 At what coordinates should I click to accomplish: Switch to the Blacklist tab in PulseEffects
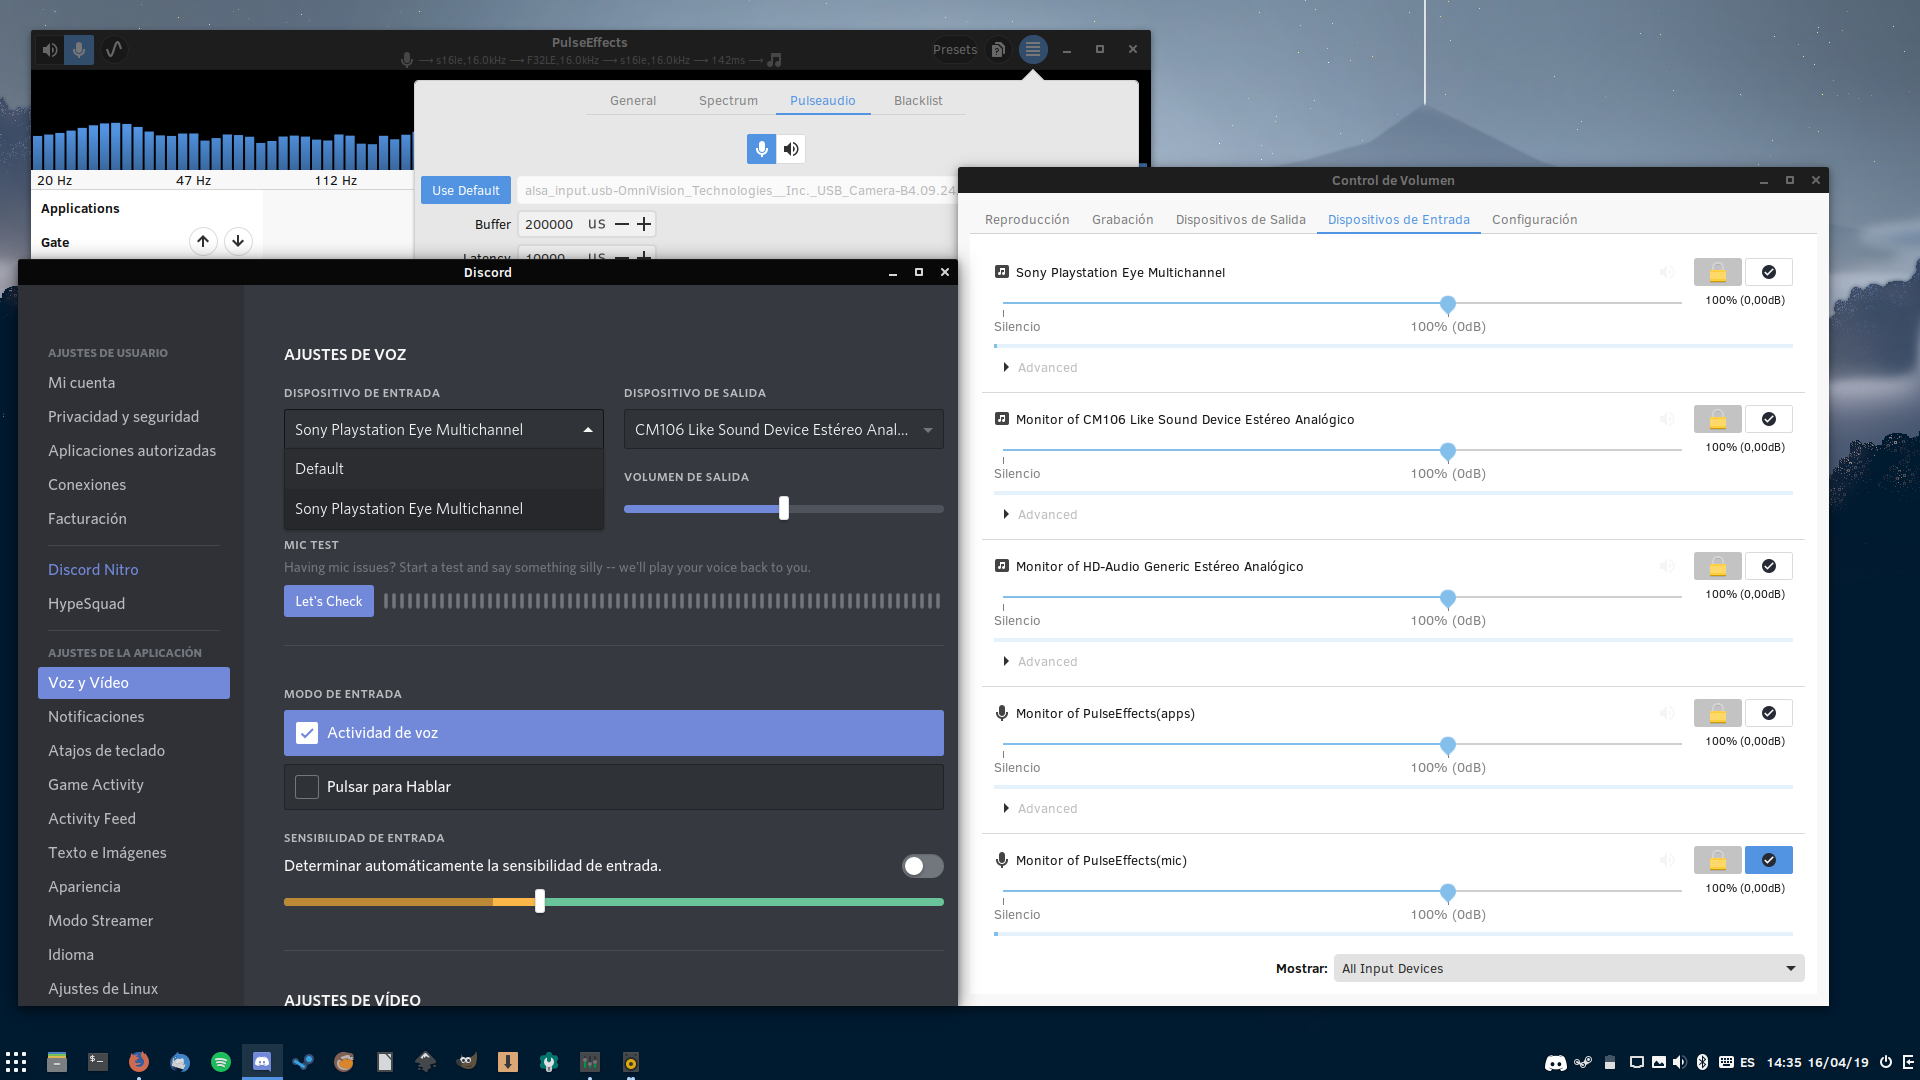(x=917, y=100)
